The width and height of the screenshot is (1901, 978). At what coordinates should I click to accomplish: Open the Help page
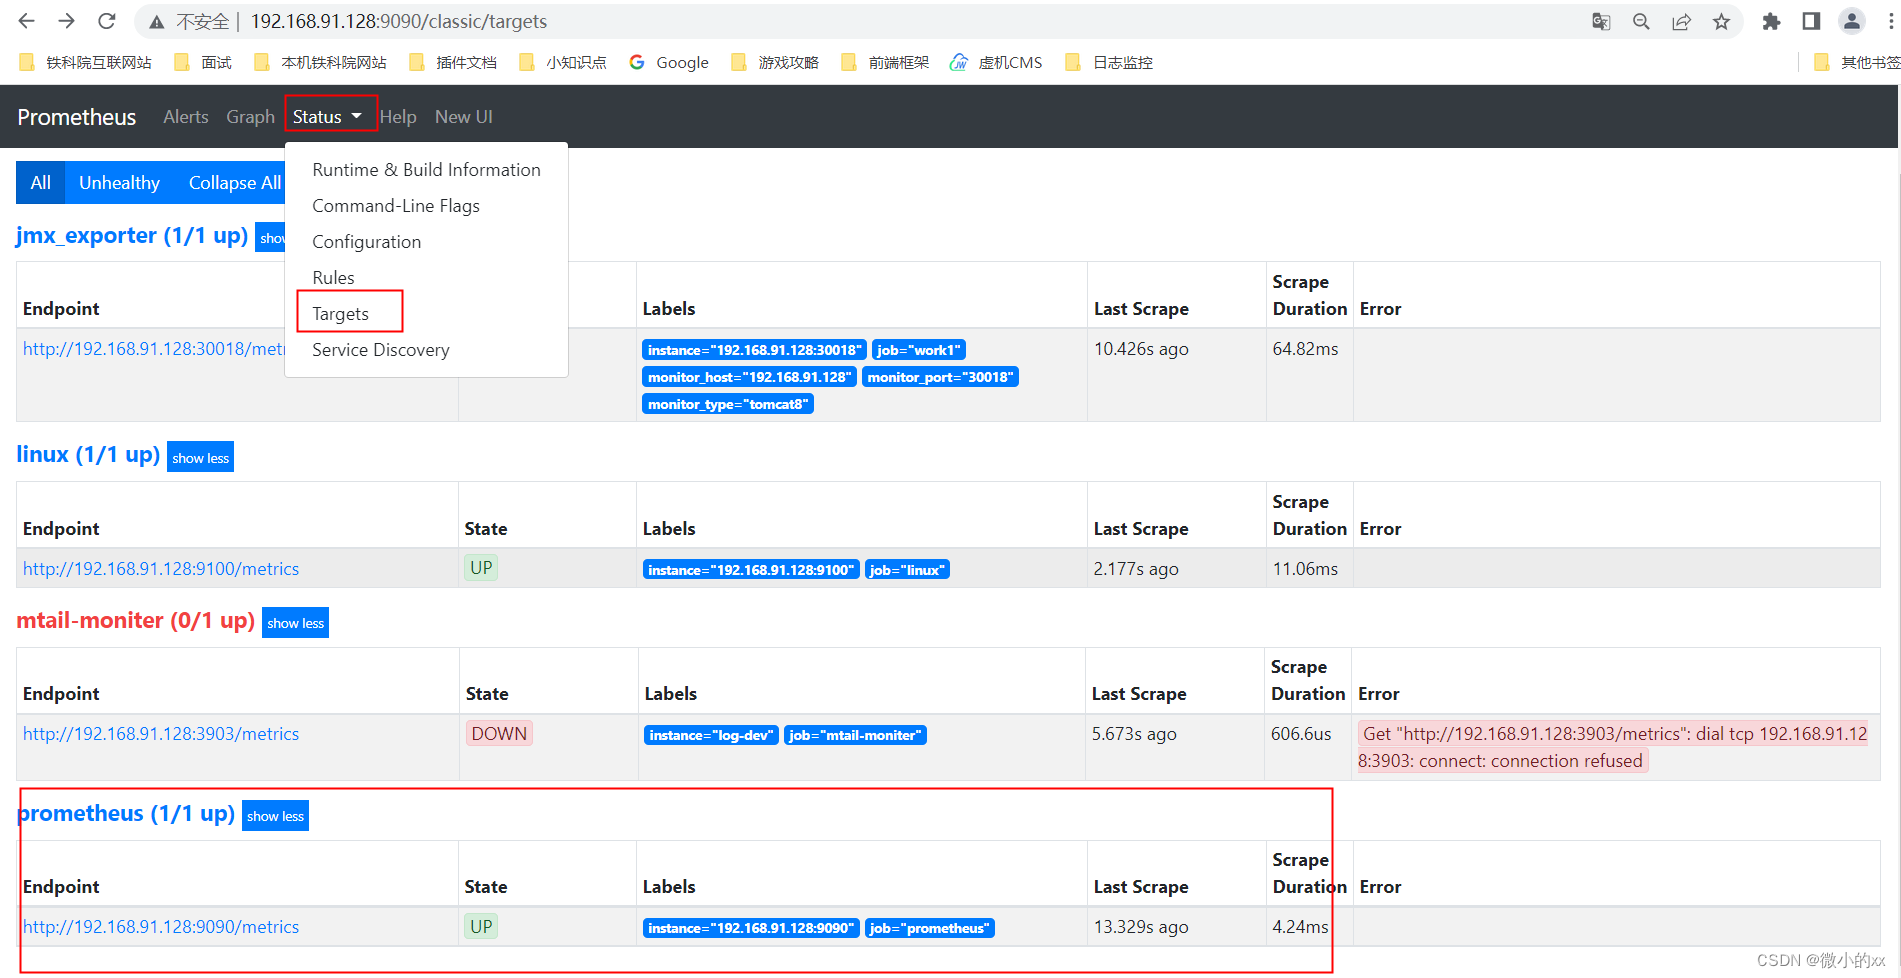coord(398,117)
